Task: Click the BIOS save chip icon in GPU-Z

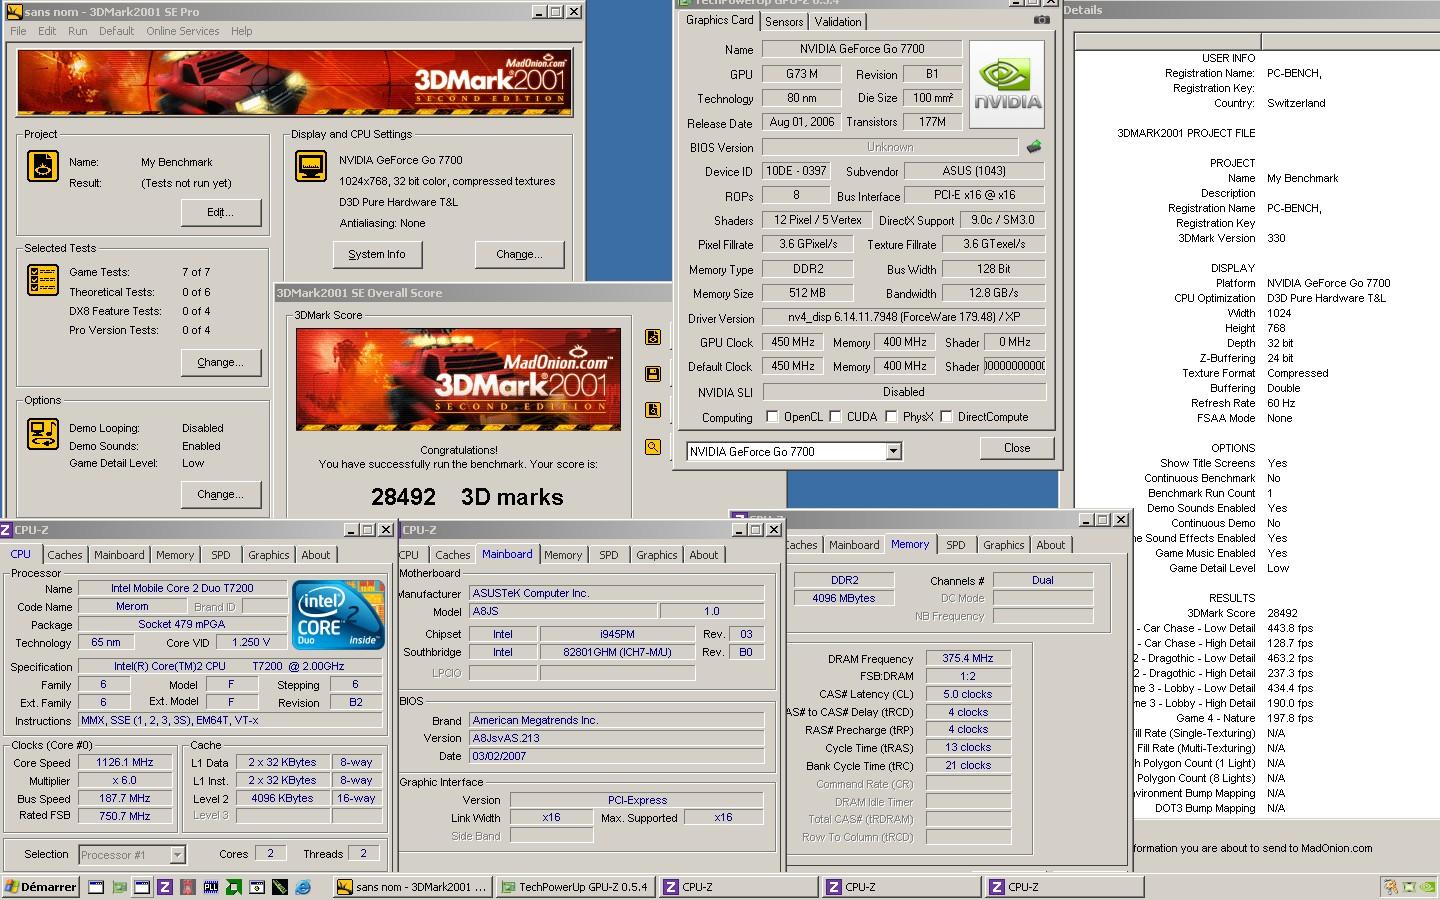Action: tap(1034, 146)
